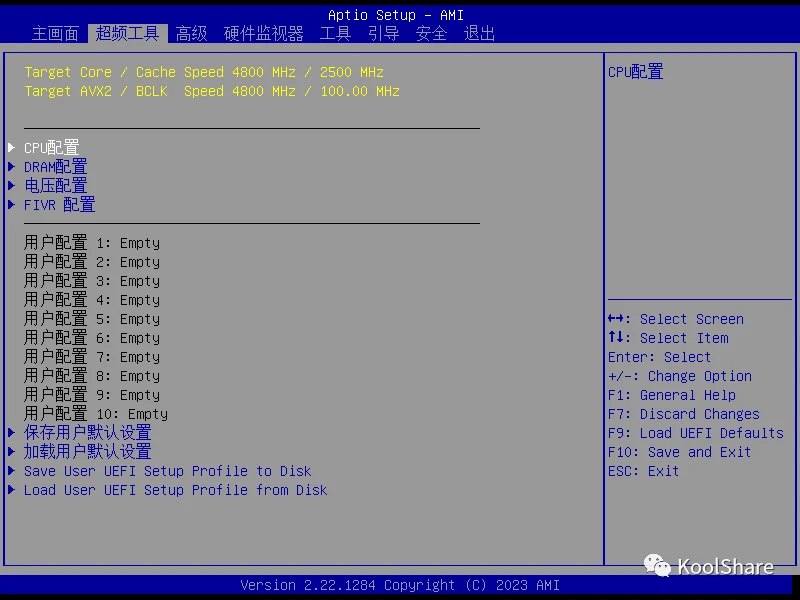Image resolution: width=800 pixels, height=600 pixels.
Task: Open 保存用户默认设置
Action: coord(88,433)
